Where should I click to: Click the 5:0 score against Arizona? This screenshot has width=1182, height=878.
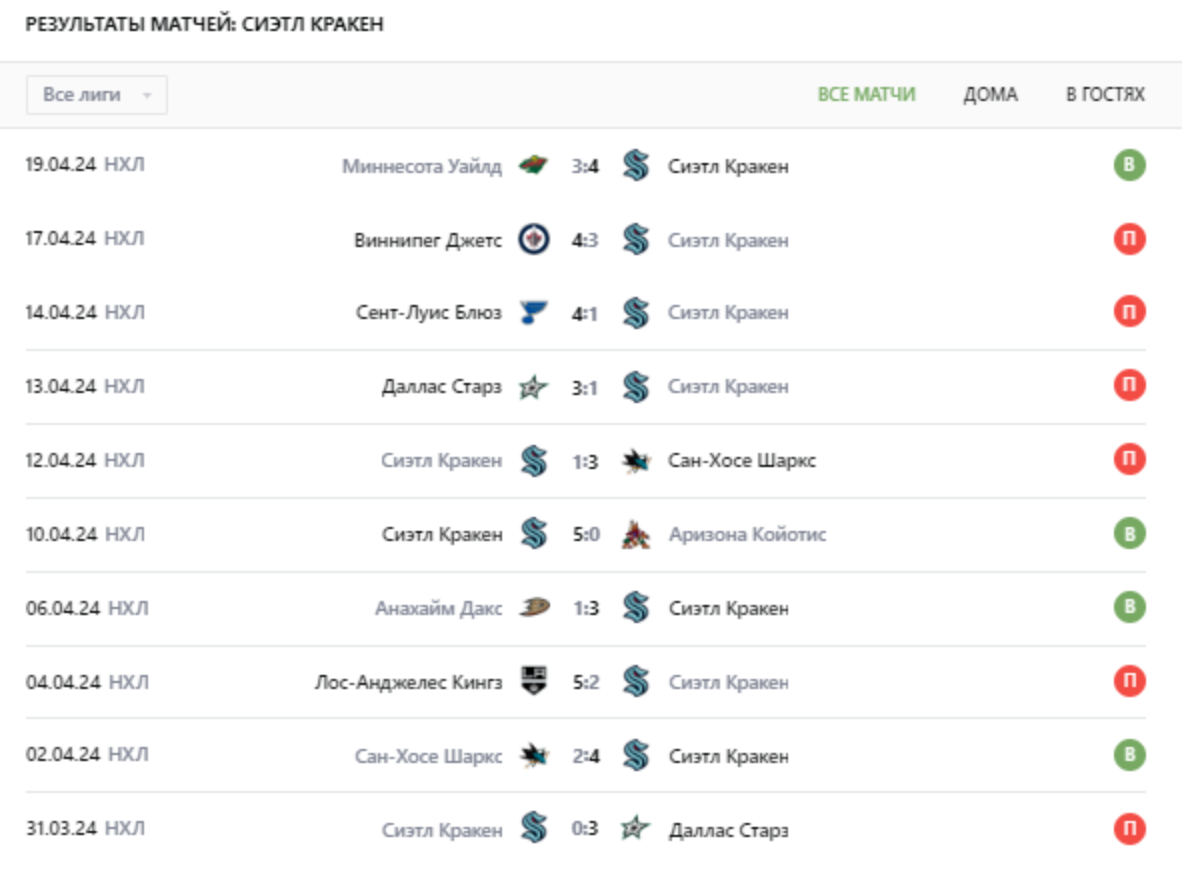(x=586, y=535)
